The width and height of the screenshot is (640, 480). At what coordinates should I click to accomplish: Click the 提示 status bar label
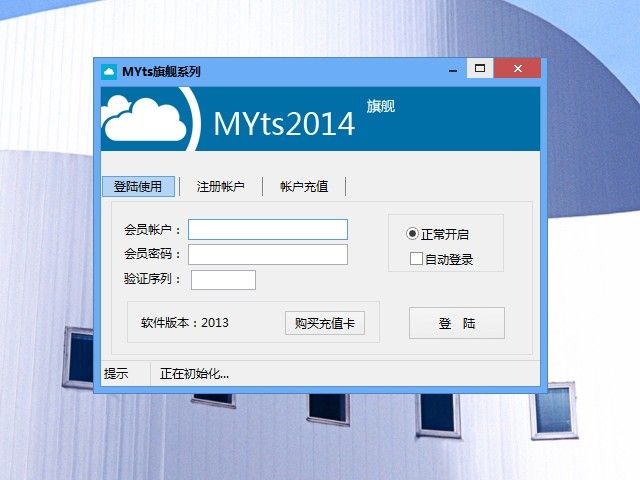[116, 373]
